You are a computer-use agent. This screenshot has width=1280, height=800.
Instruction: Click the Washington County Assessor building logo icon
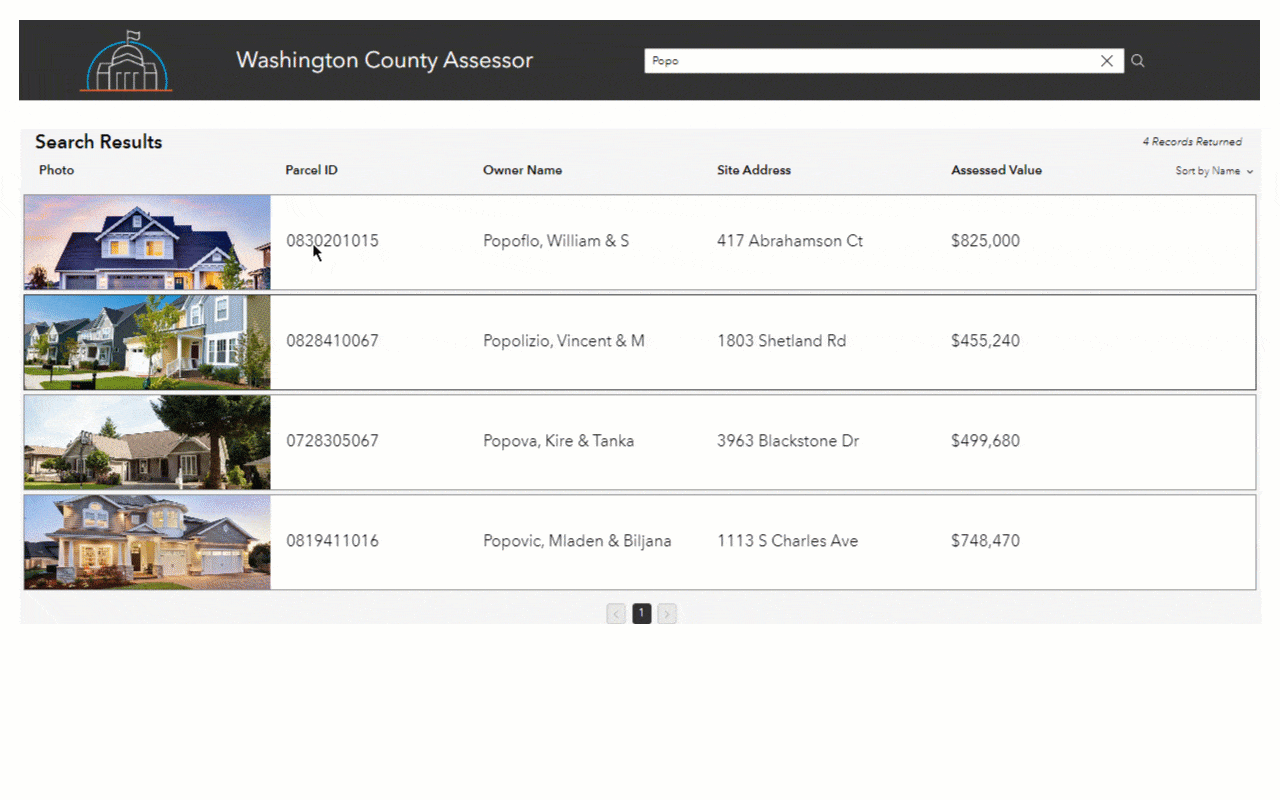127,60
